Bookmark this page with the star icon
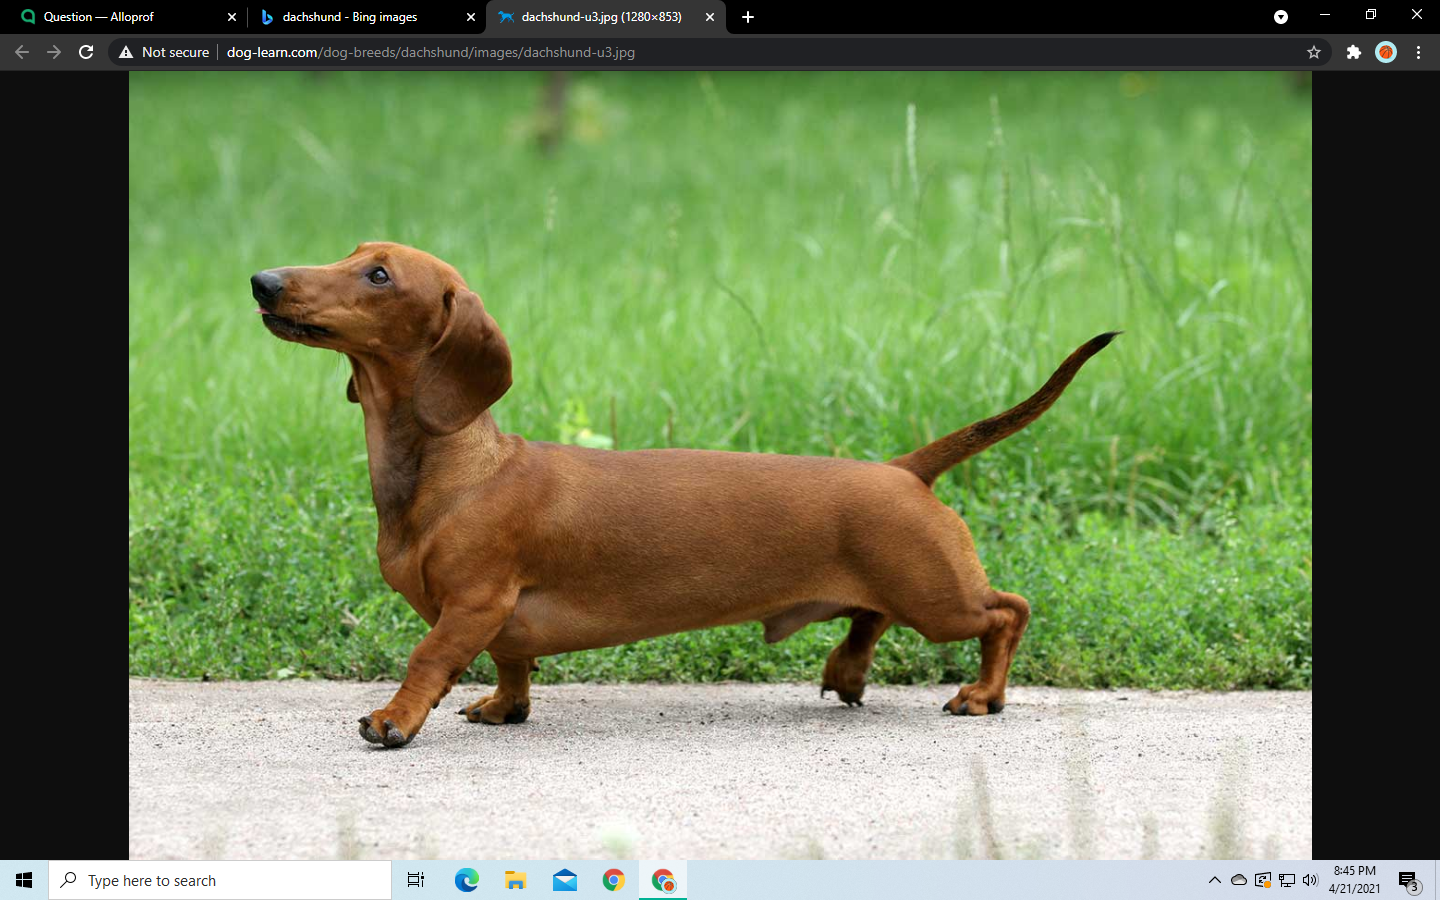 point(1314,52)
